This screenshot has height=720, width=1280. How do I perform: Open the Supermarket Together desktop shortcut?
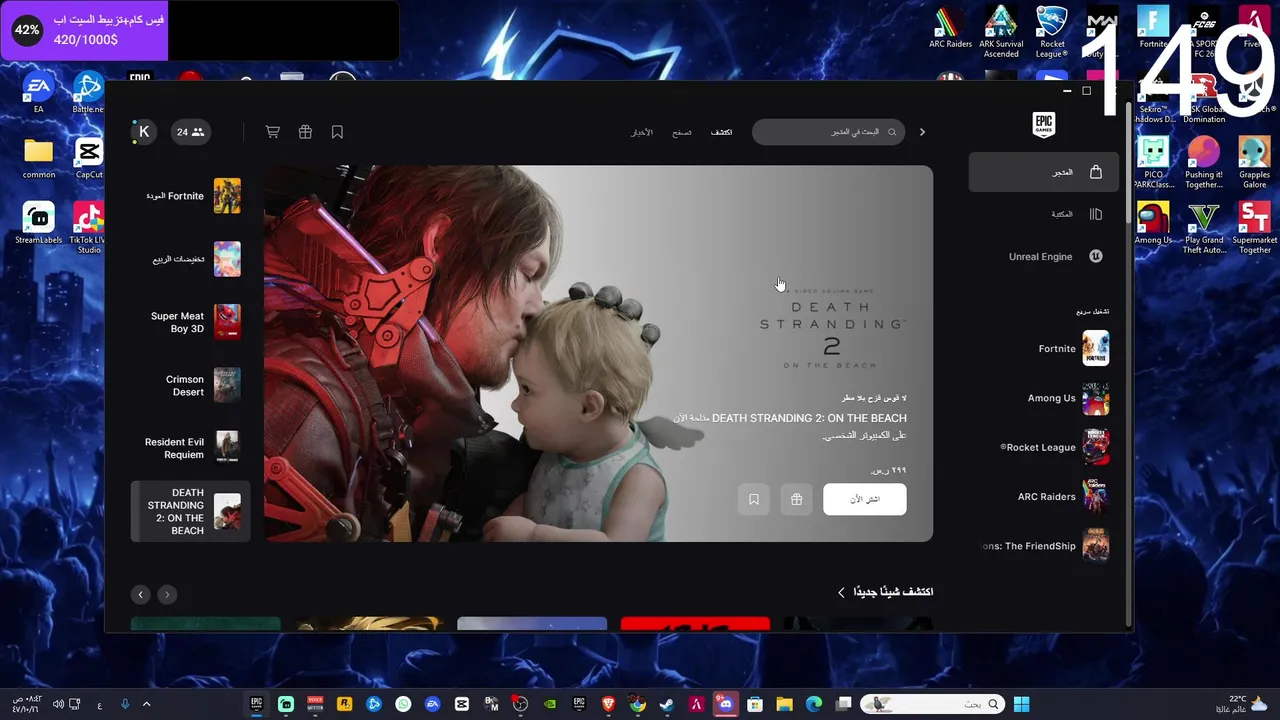1254,229
